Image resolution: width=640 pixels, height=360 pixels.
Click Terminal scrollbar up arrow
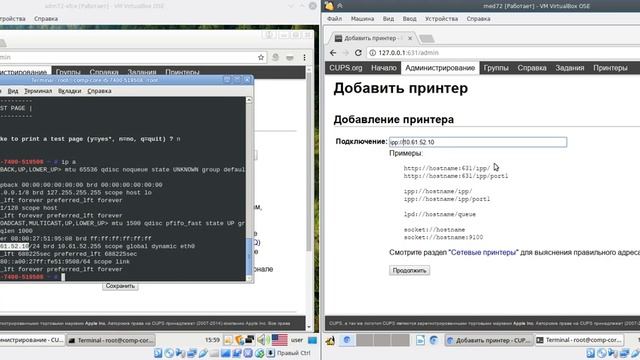pyautogui.click(x=249, y=100)
